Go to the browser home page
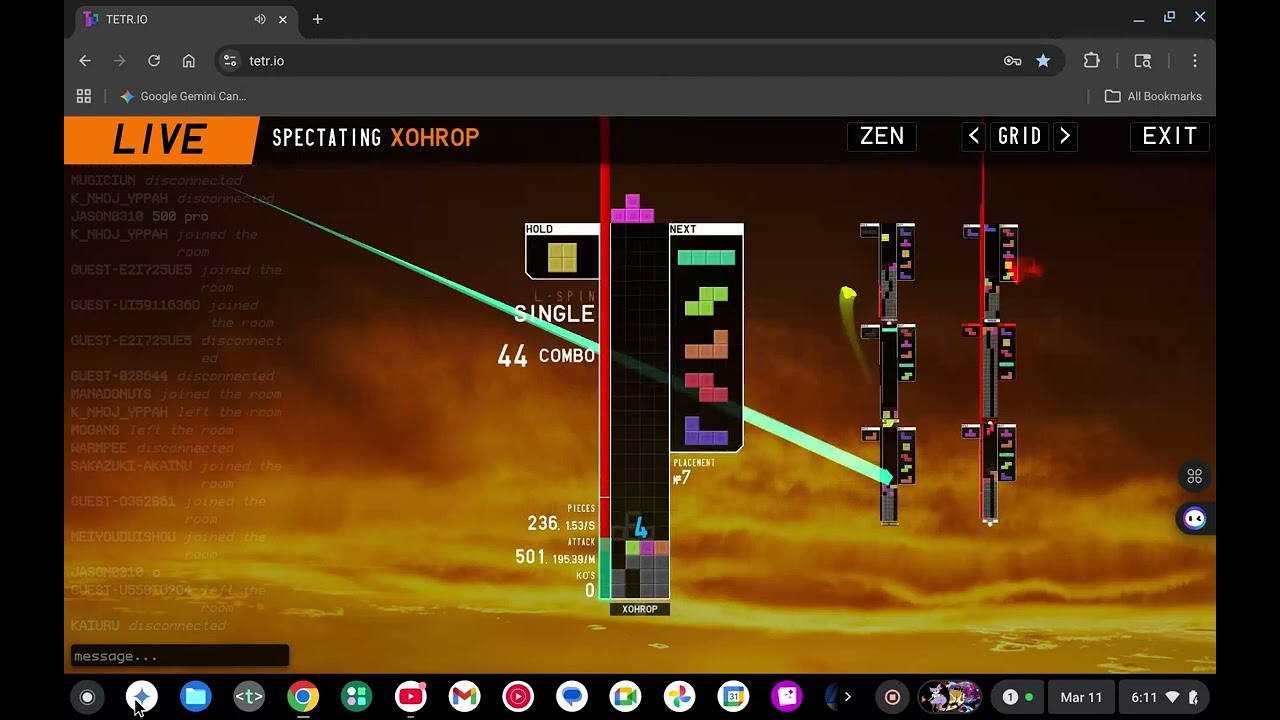This screenshot has height=720, width=1280. tap(188, 61)
